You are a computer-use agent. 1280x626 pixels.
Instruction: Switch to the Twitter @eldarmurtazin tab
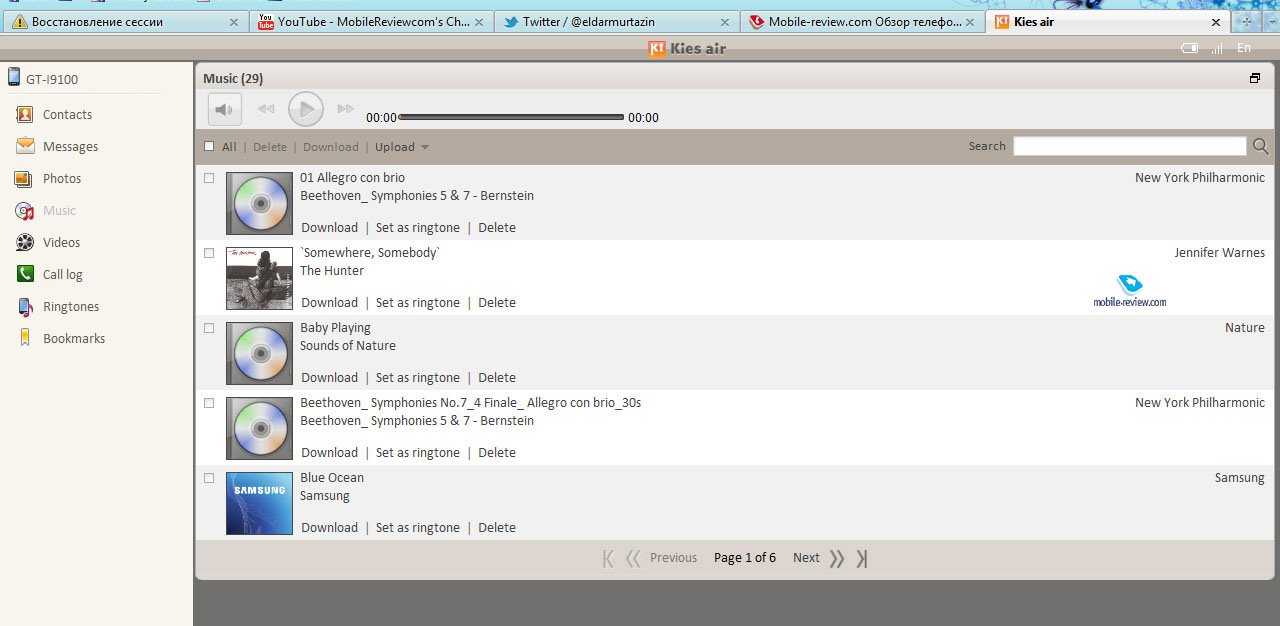[x=617, y=22]
